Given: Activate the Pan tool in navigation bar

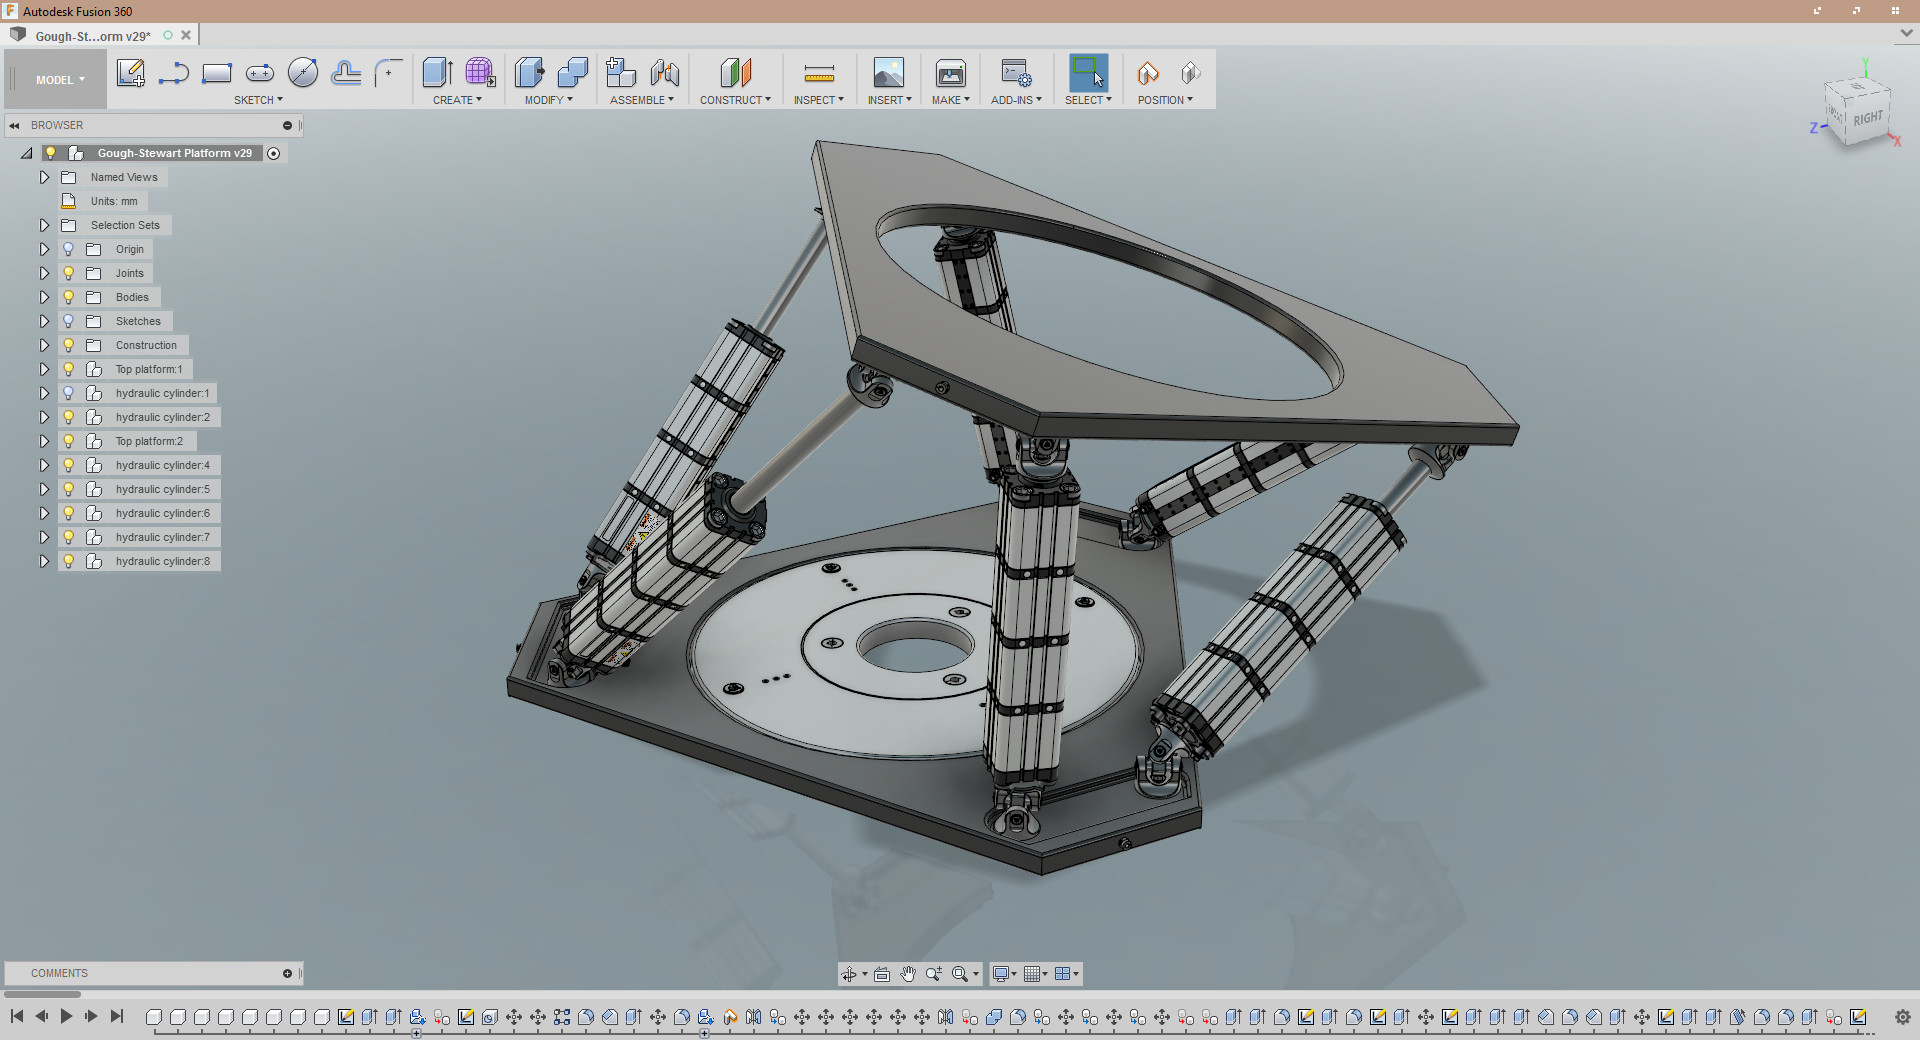Looking at the screenshot, I should coord(907,973).
